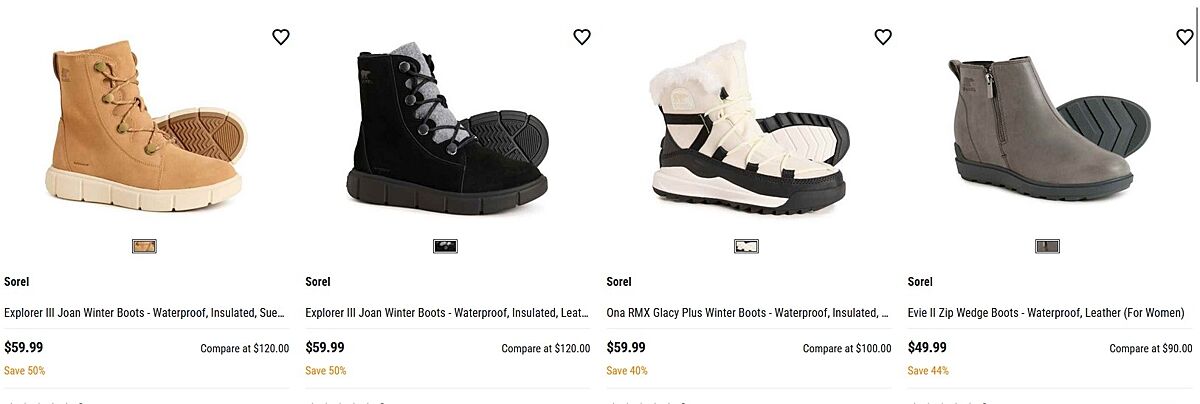Image resolution: width=1200 pixels, height=404 pixels.
Task: Save Ona RMX Glacy Plus boot to favorites
Action: click(883, 37)
